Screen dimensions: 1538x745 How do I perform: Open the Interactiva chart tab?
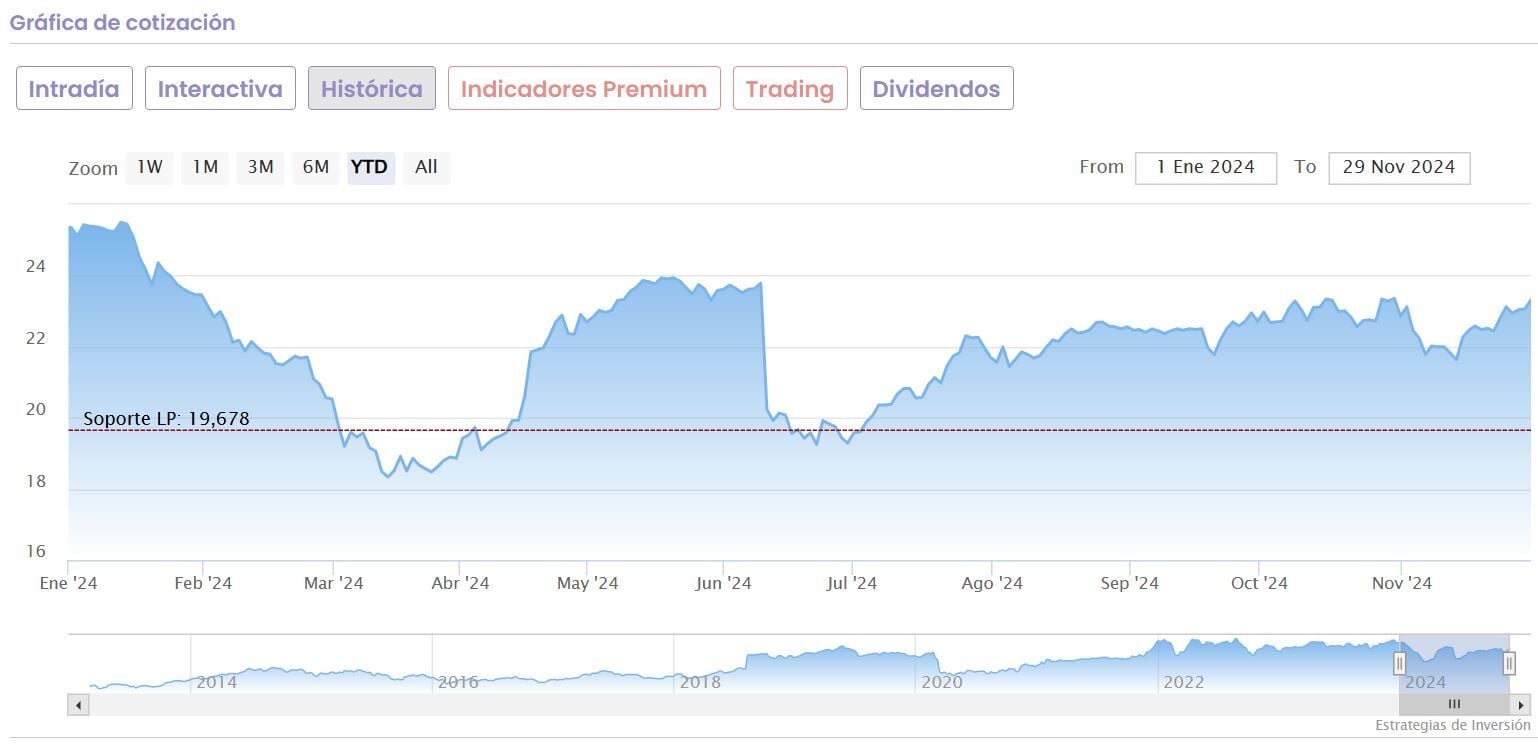click(220, 89)
